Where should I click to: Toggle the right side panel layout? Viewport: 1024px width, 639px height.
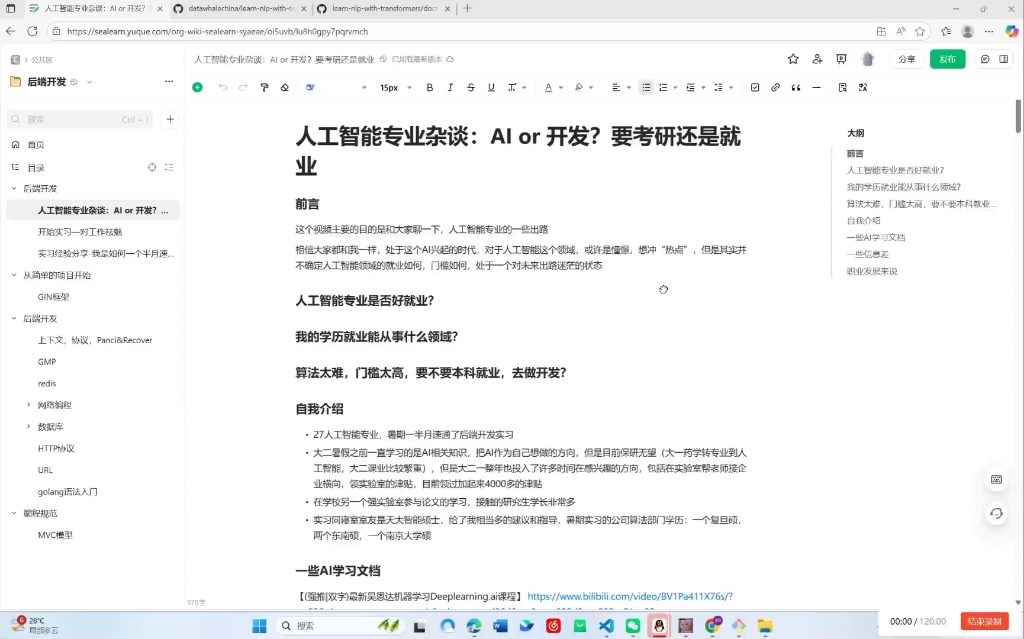pyautogui.click(x=1004, y=59)
